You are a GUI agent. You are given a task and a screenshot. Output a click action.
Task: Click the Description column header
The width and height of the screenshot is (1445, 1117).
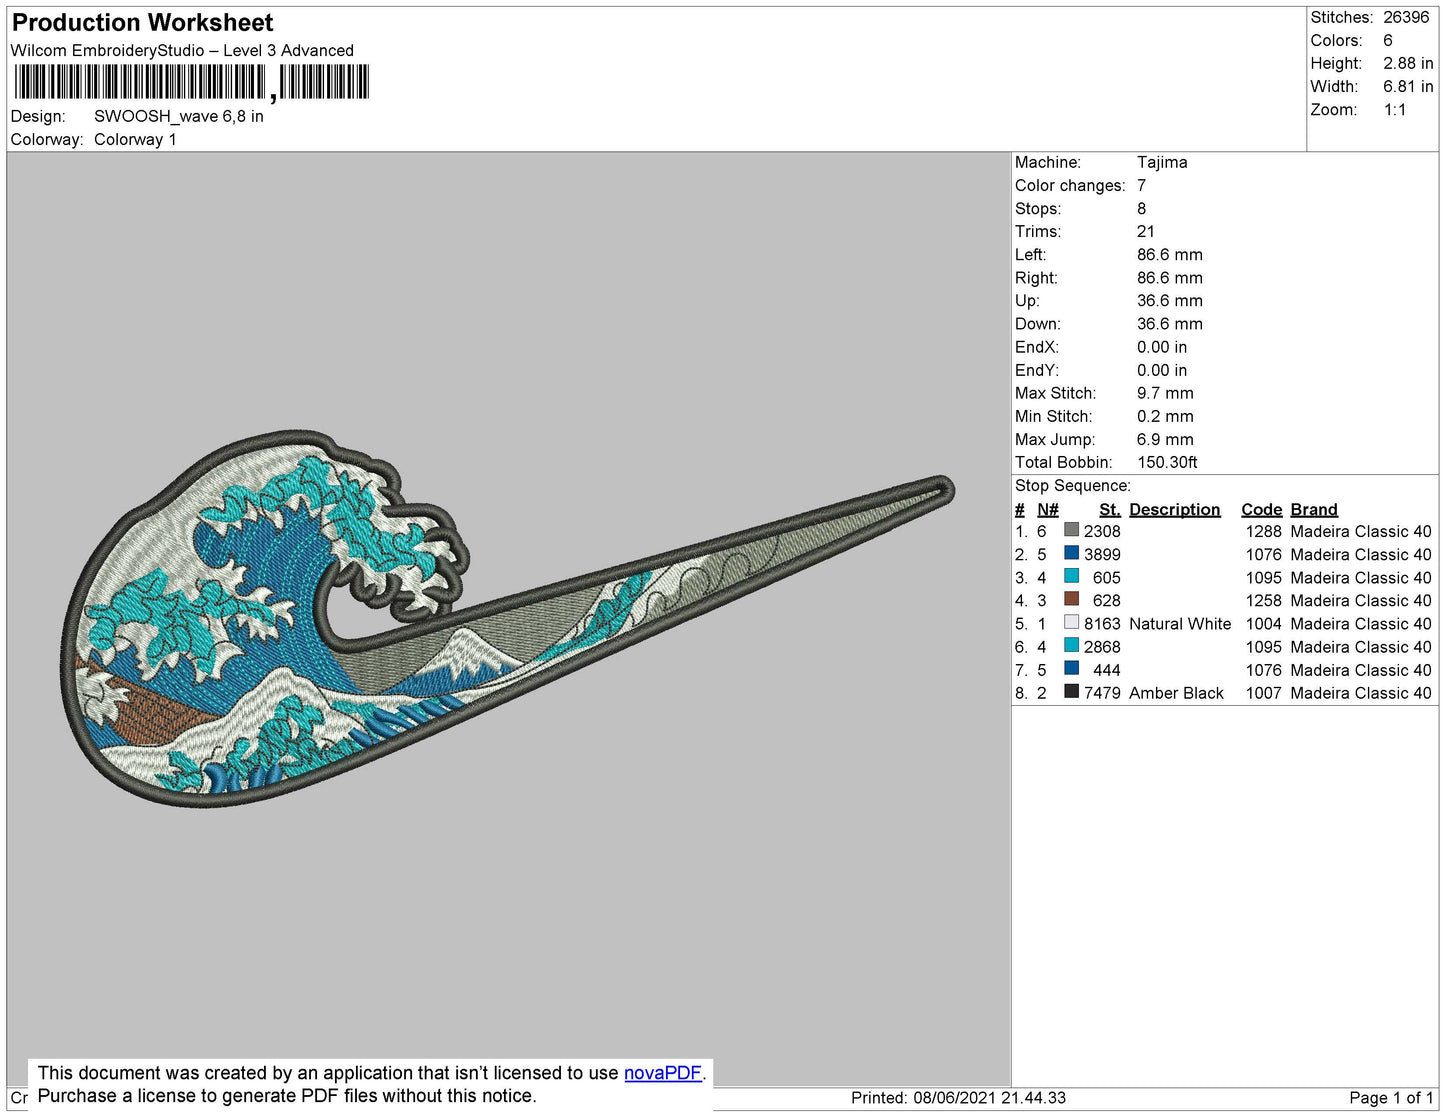(x=1174, y=510)
